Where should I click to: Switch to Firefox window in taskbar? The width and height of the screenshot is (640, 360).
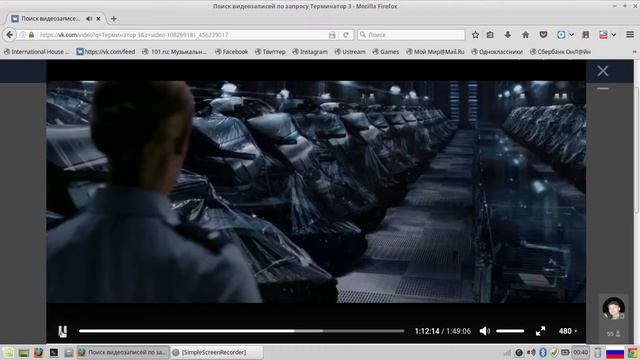tap(122, 353)
